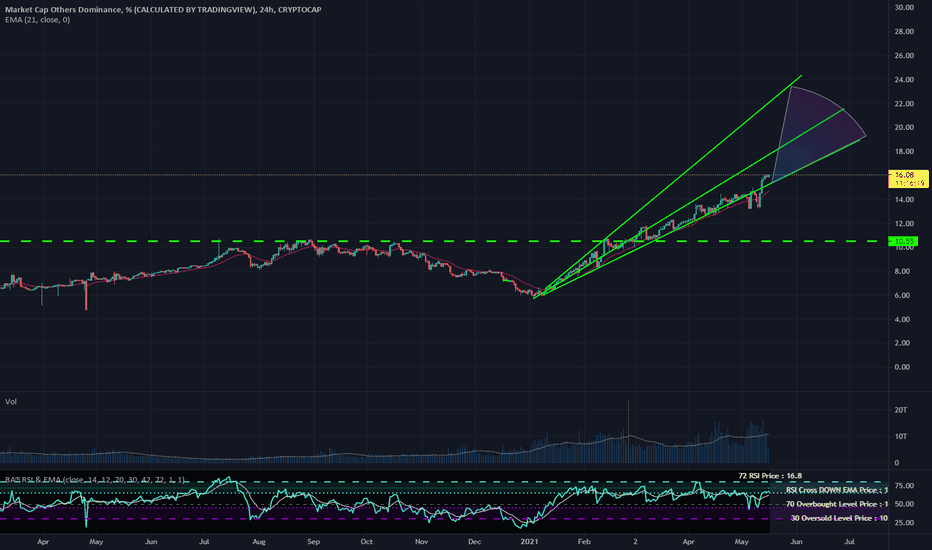Image resolution: width=932 pixels, height=550 pixels.
Task: Click the 2021 label on time axis
Action: (529, 542)
